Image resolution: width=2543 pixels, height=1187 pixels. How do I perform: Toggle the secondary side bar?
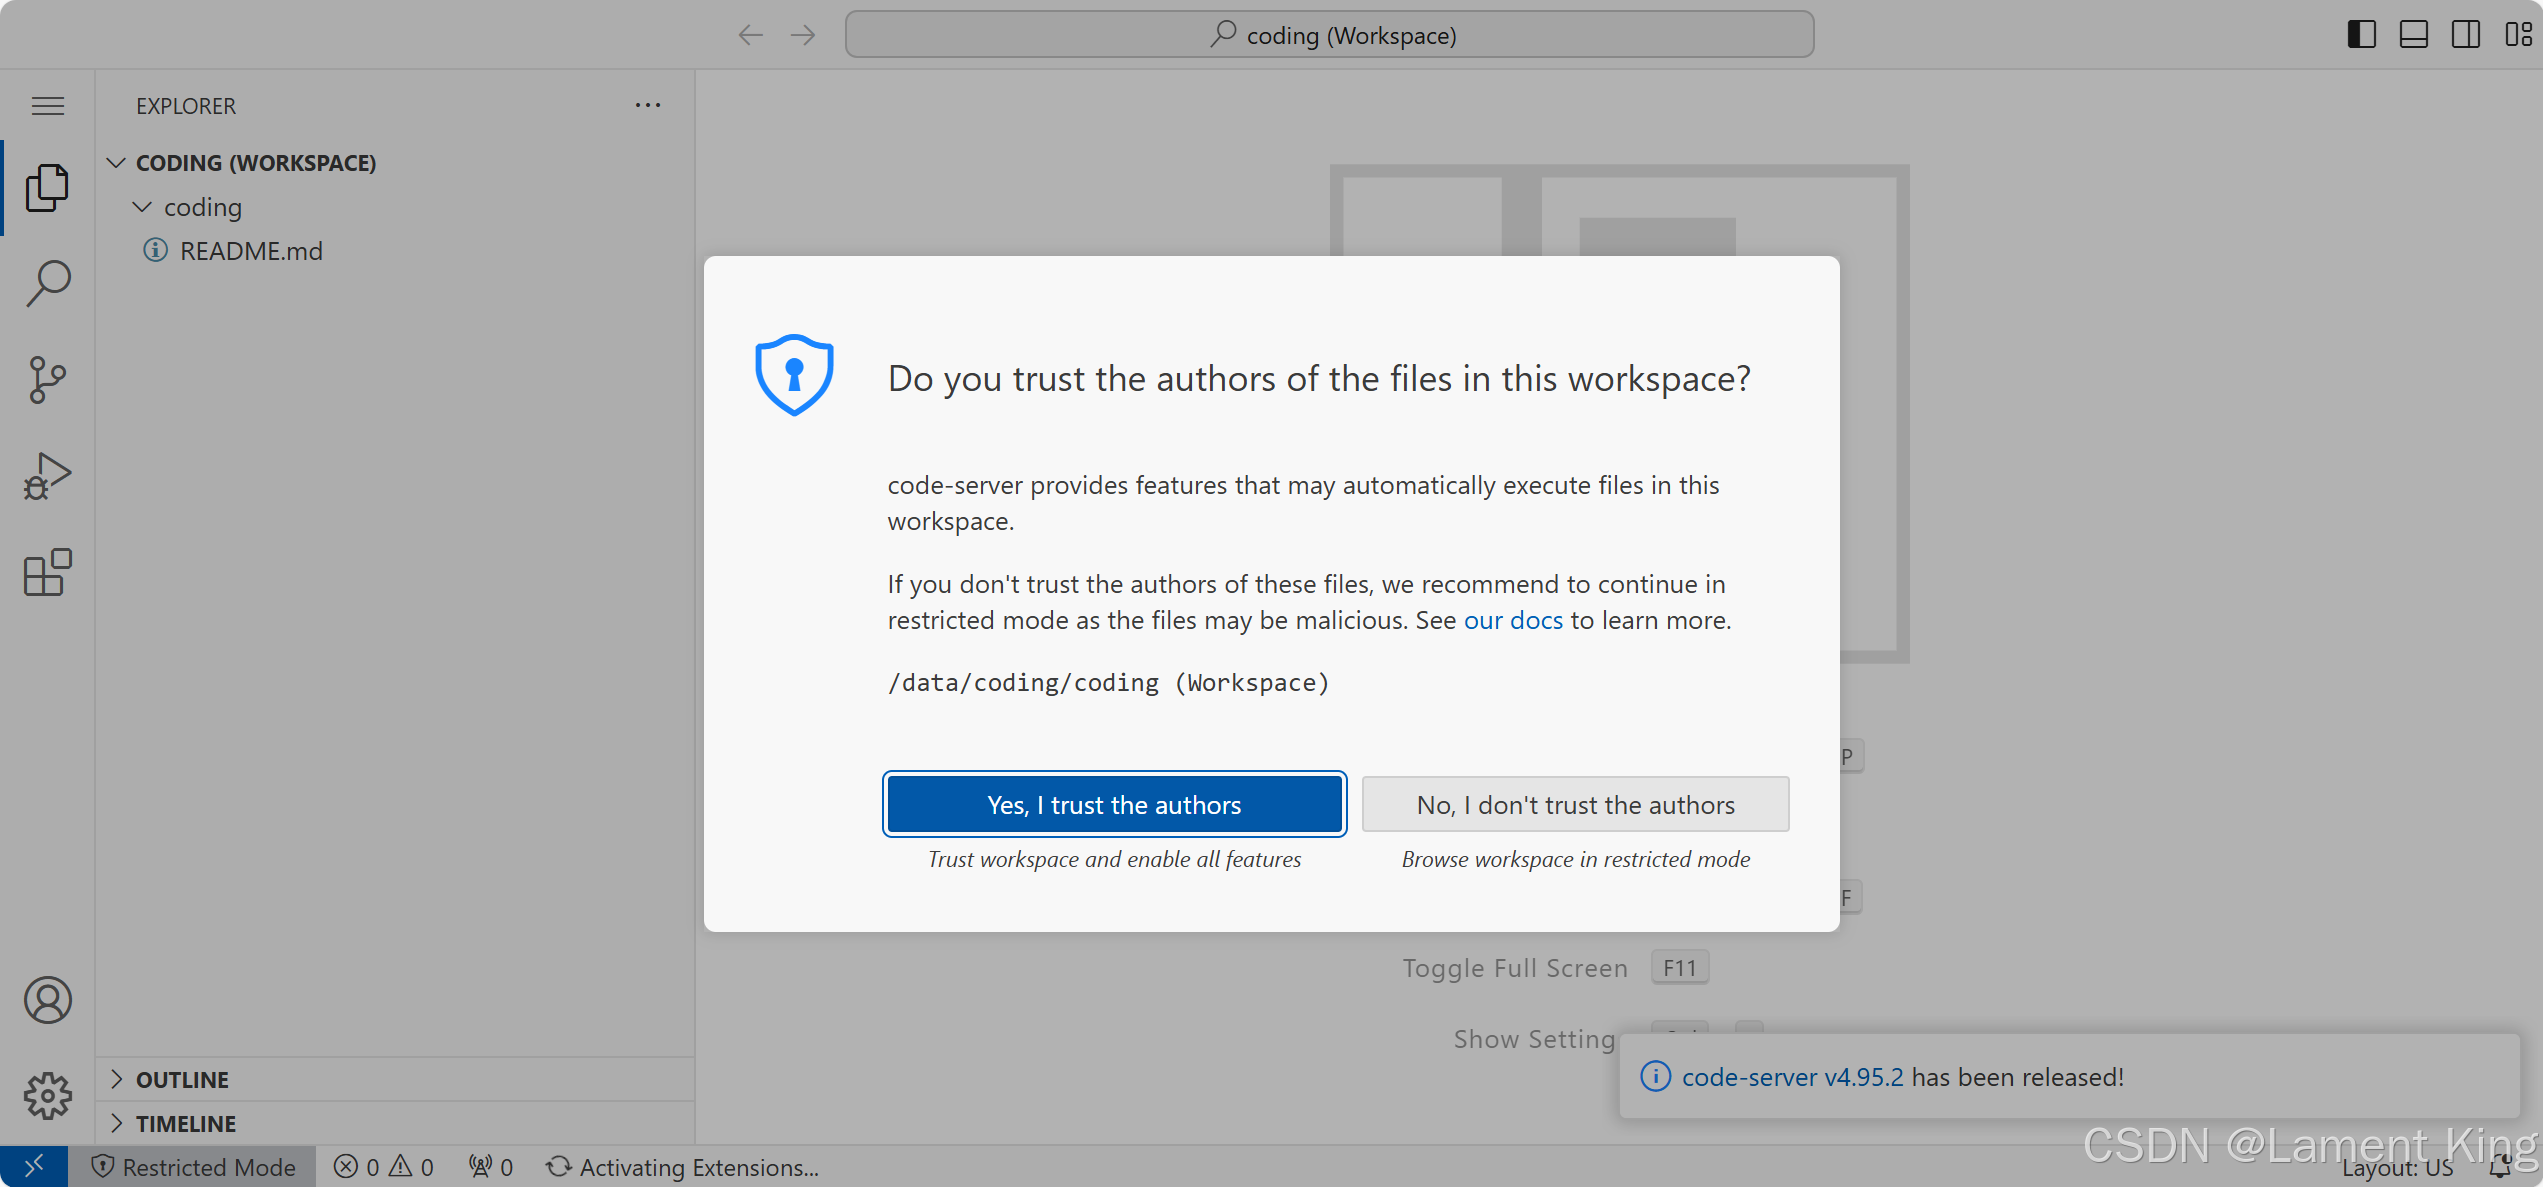2465,35
